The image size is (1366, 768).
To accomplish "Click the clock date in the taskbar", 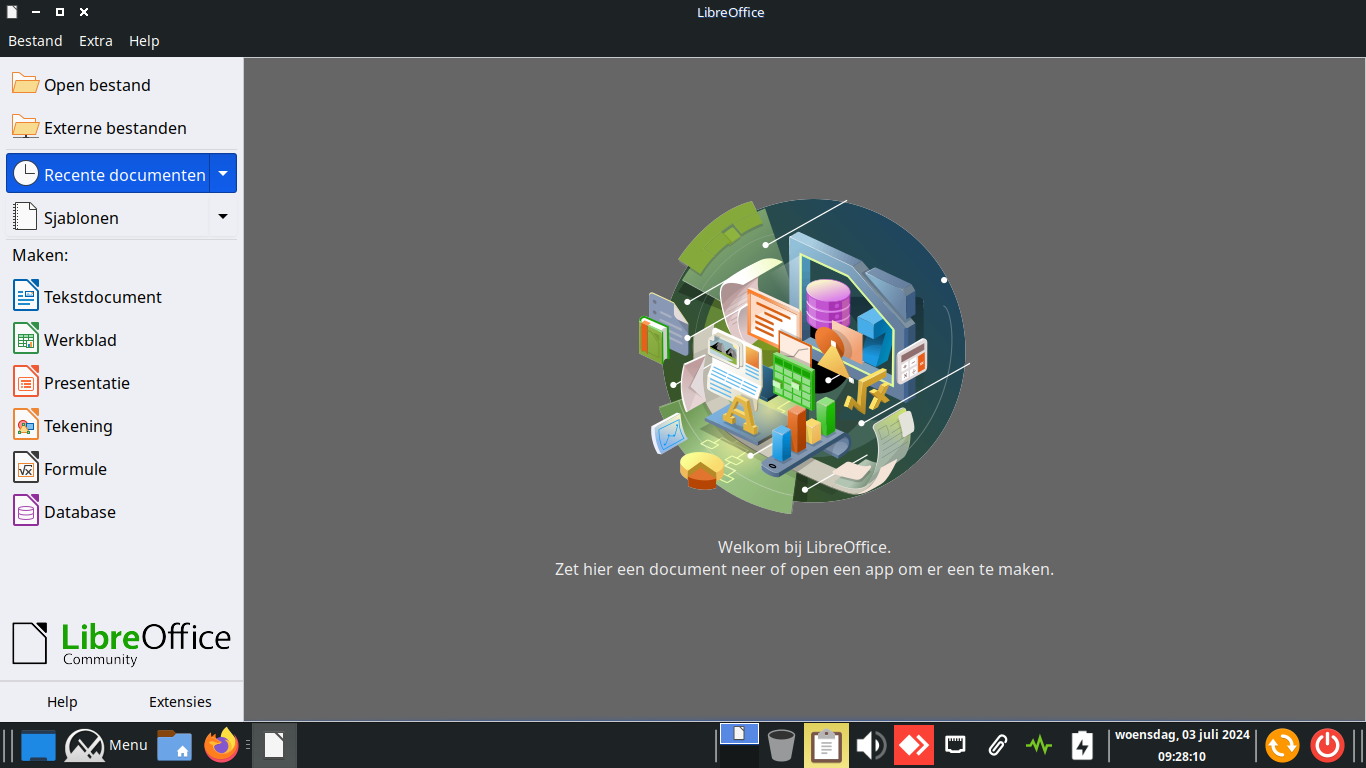I will coord(1182,735).
